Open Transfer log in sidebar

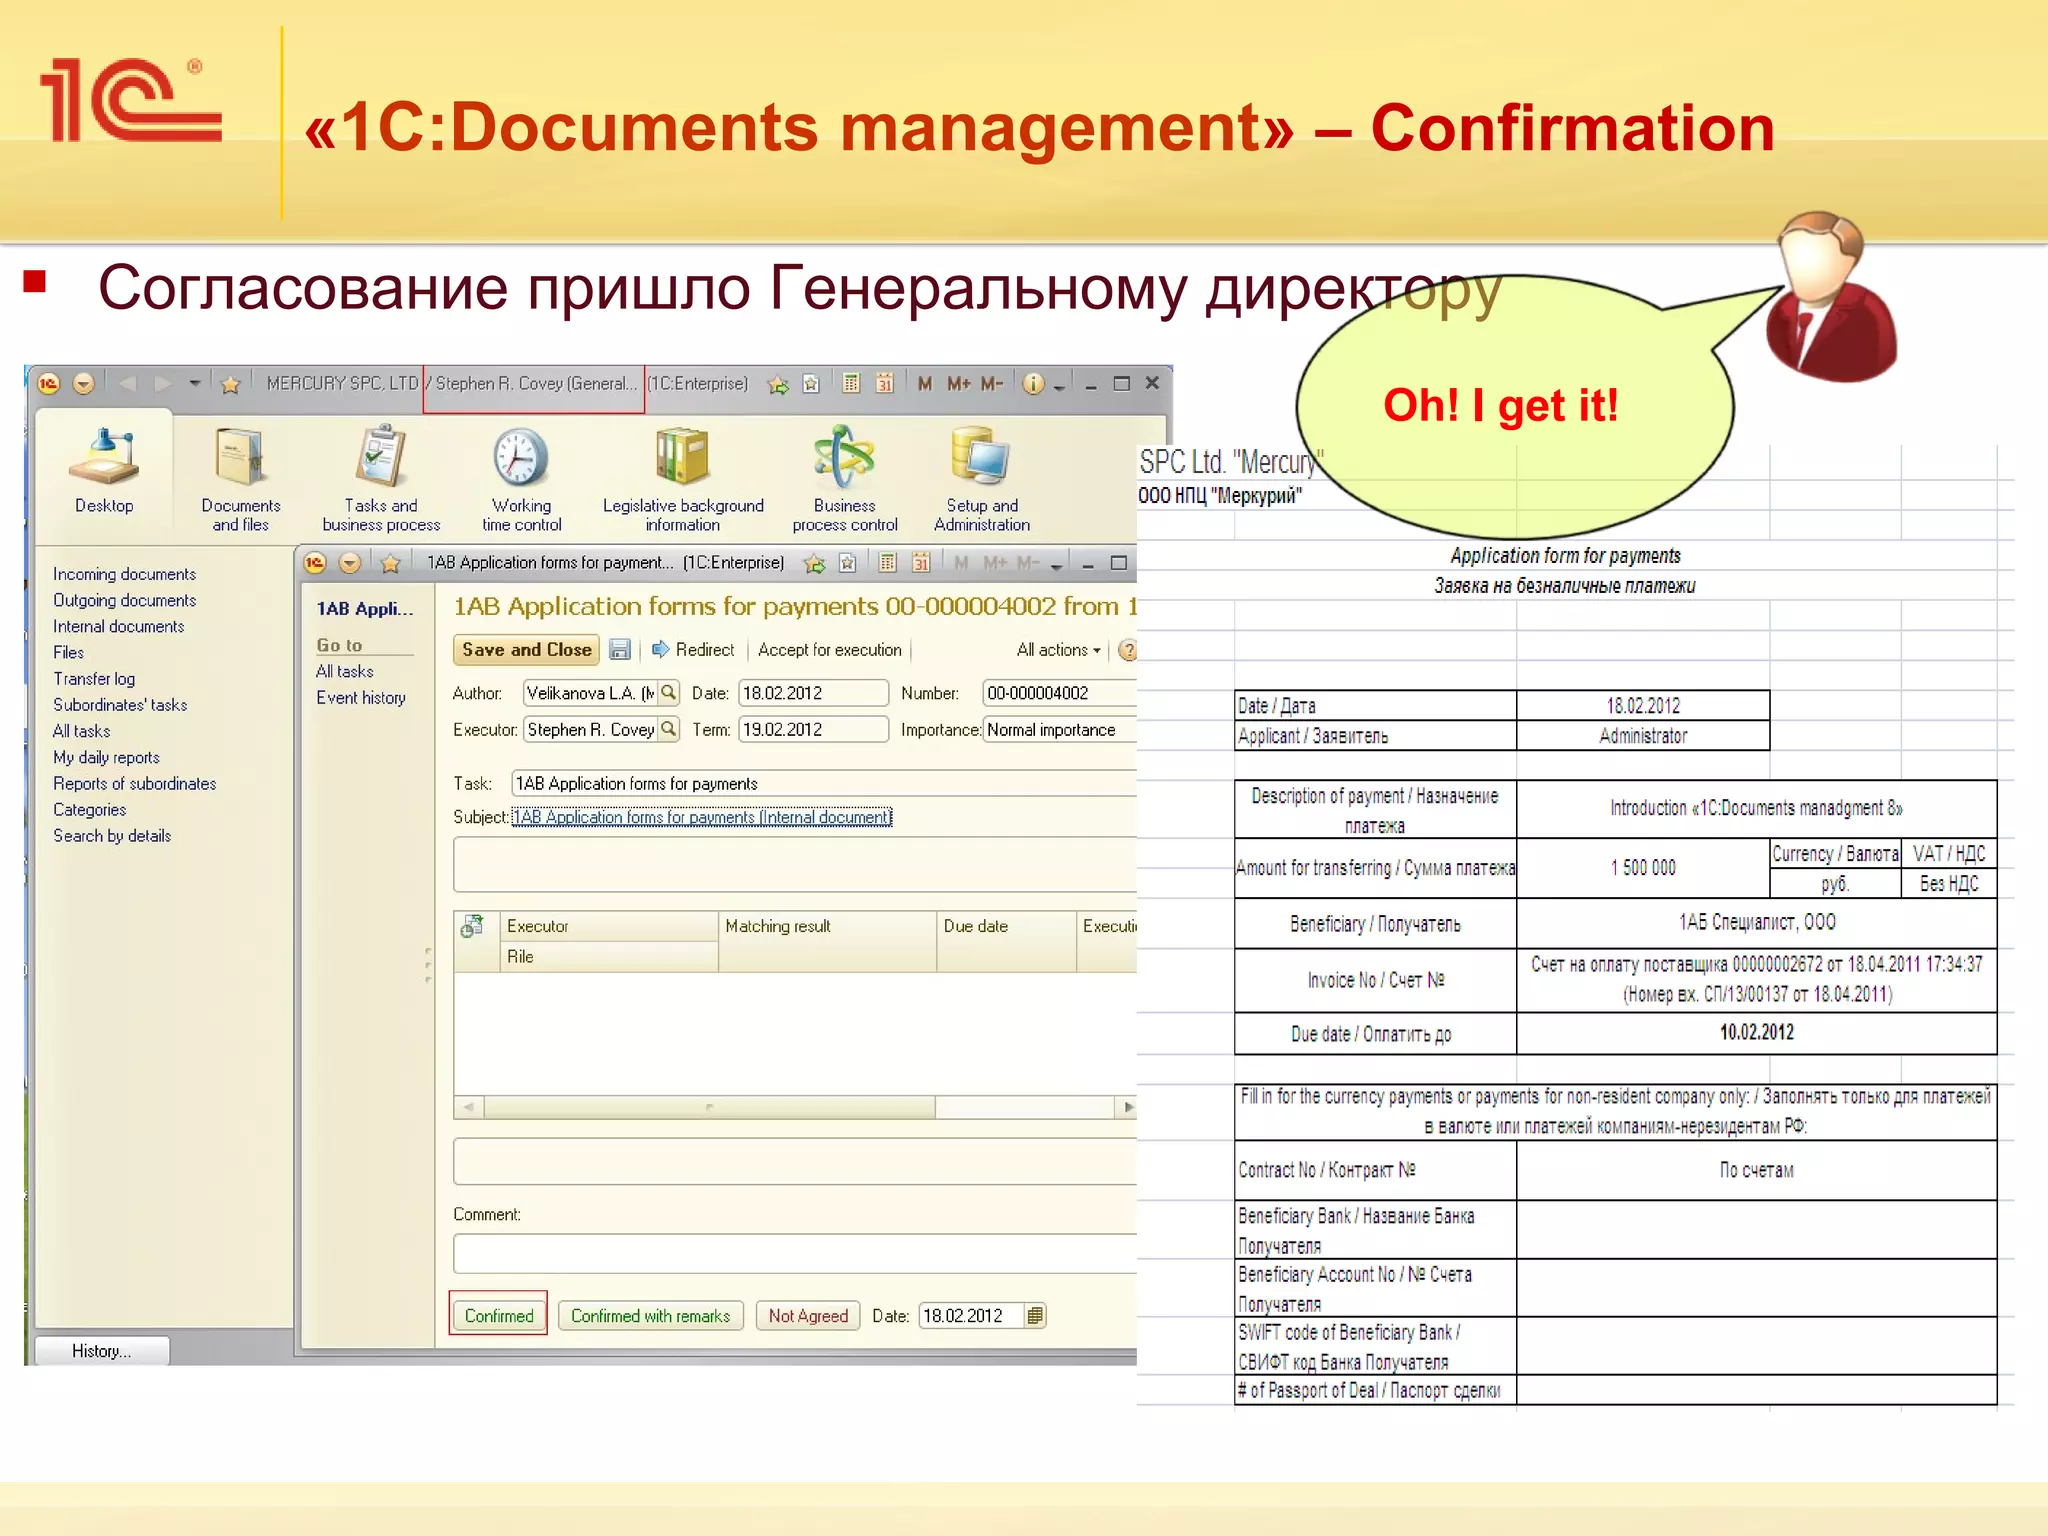click(x=94, y=678)
